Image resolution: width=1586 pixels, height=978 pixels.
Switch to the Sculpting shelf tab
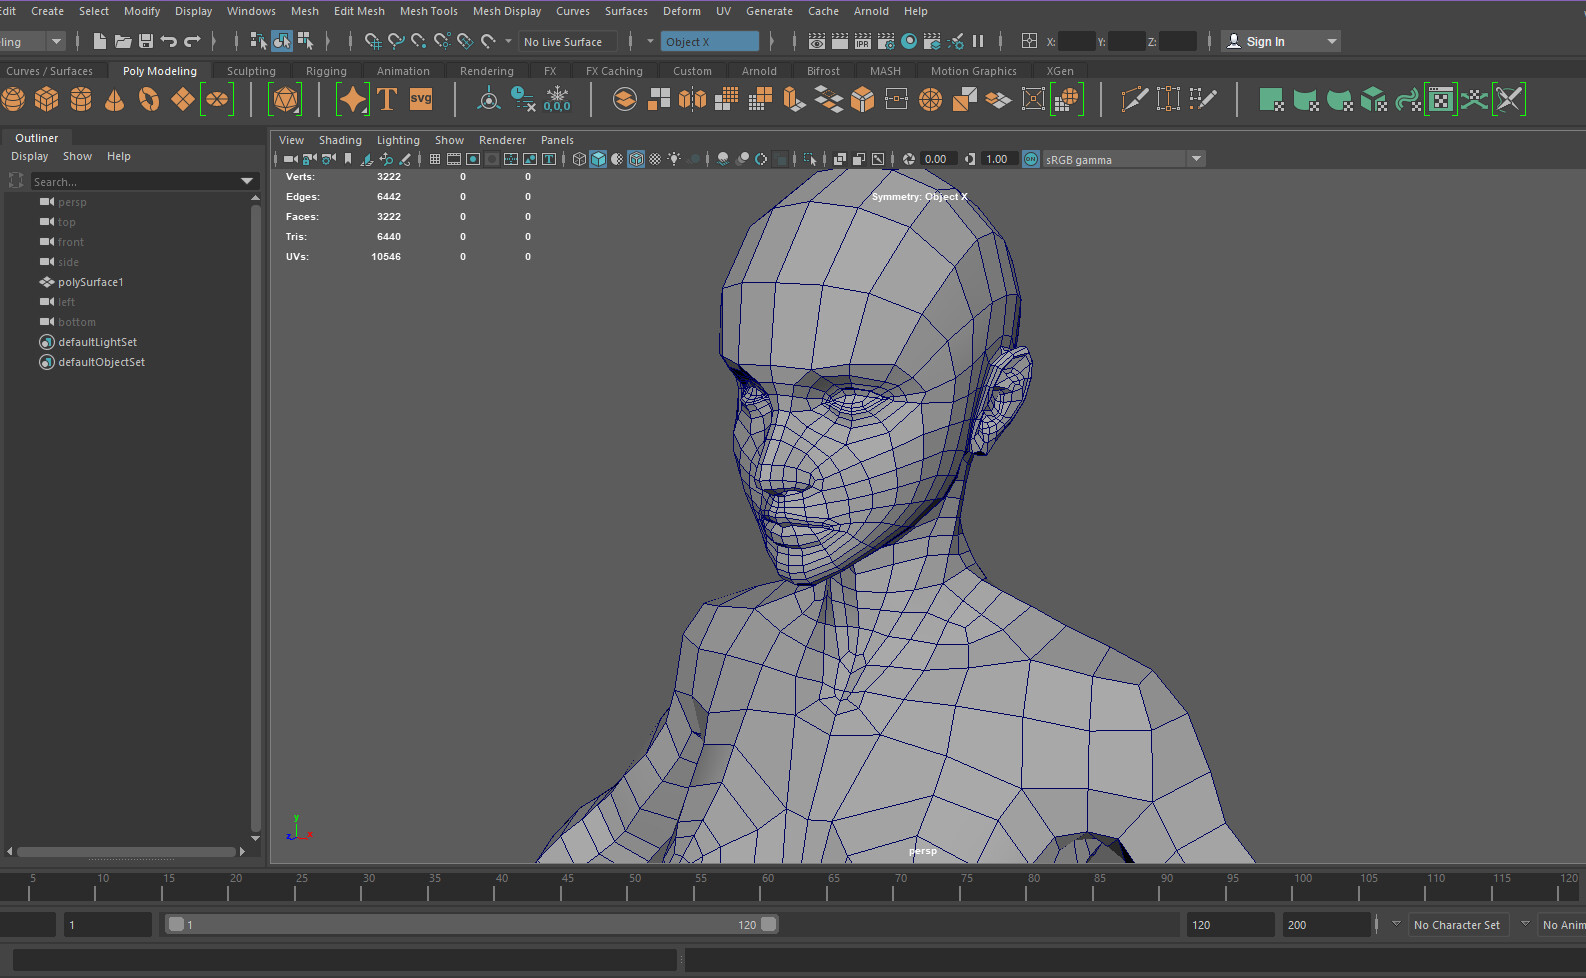pyautogui.click(x=251, y=71)
